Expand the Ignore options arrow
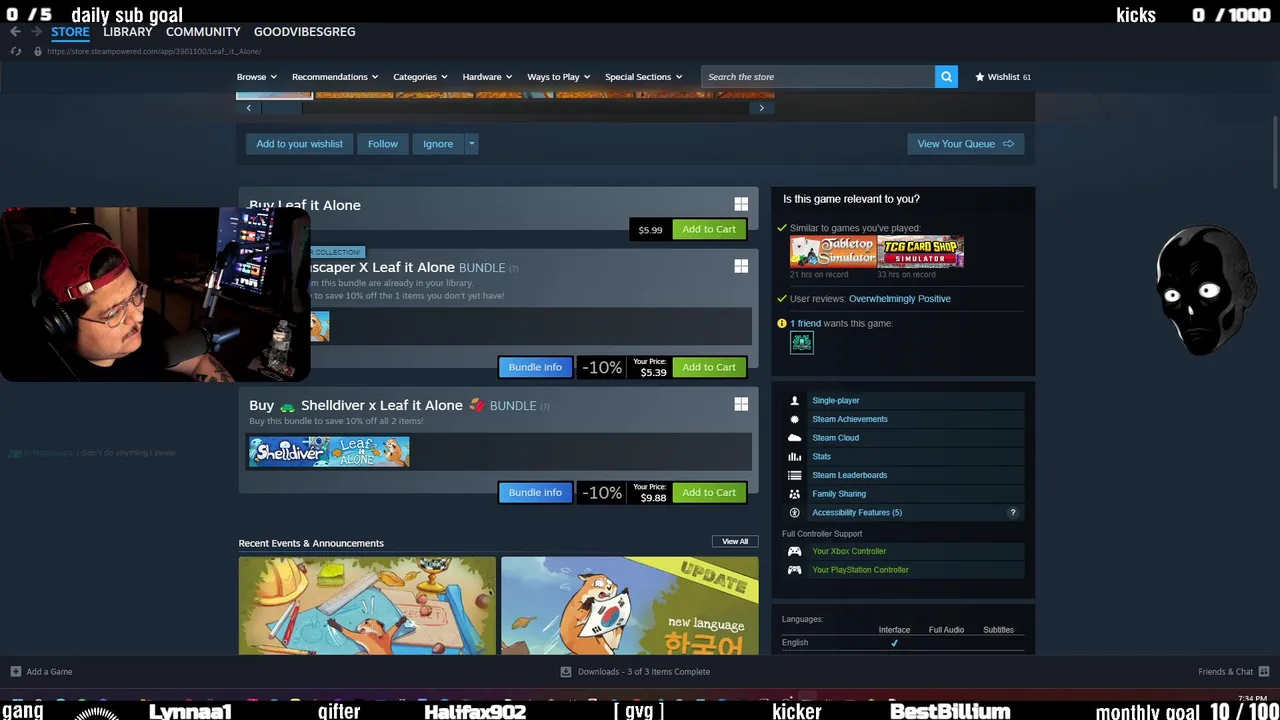 [x=471, y=144]
